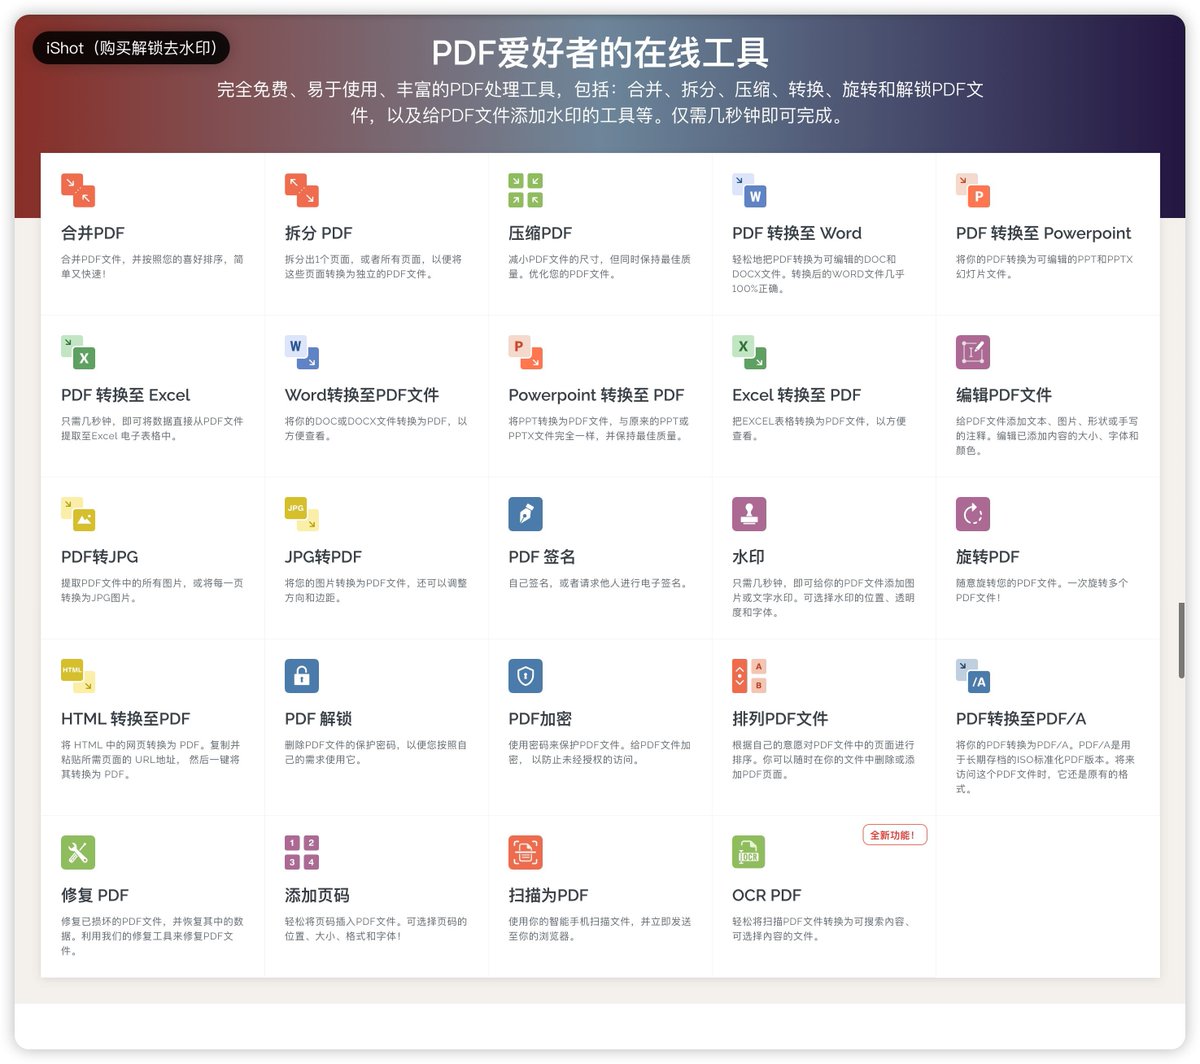Click the Word转换至PDF文件 icon
1200x1064 pixels.
(302, 352)
